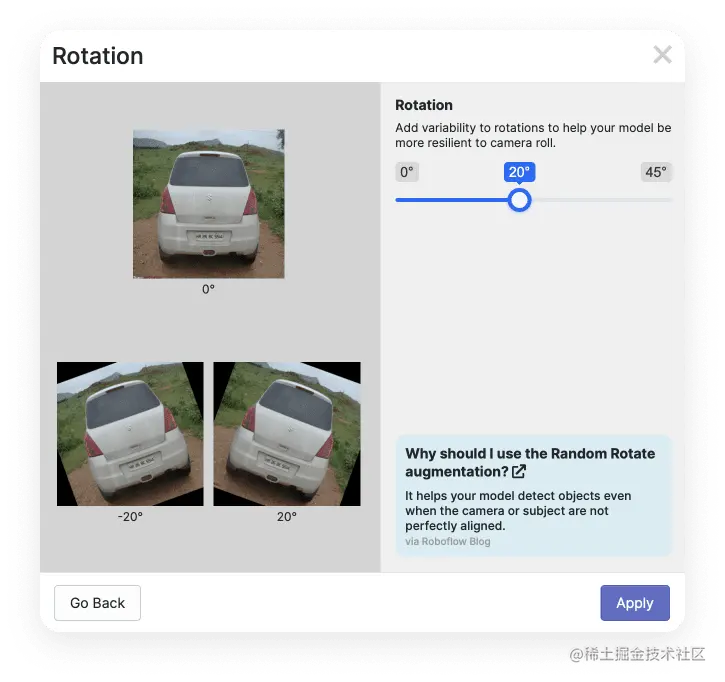Click the -20° caption under left preview
This screenshot has width=725, height=682.
click(130, 516)
